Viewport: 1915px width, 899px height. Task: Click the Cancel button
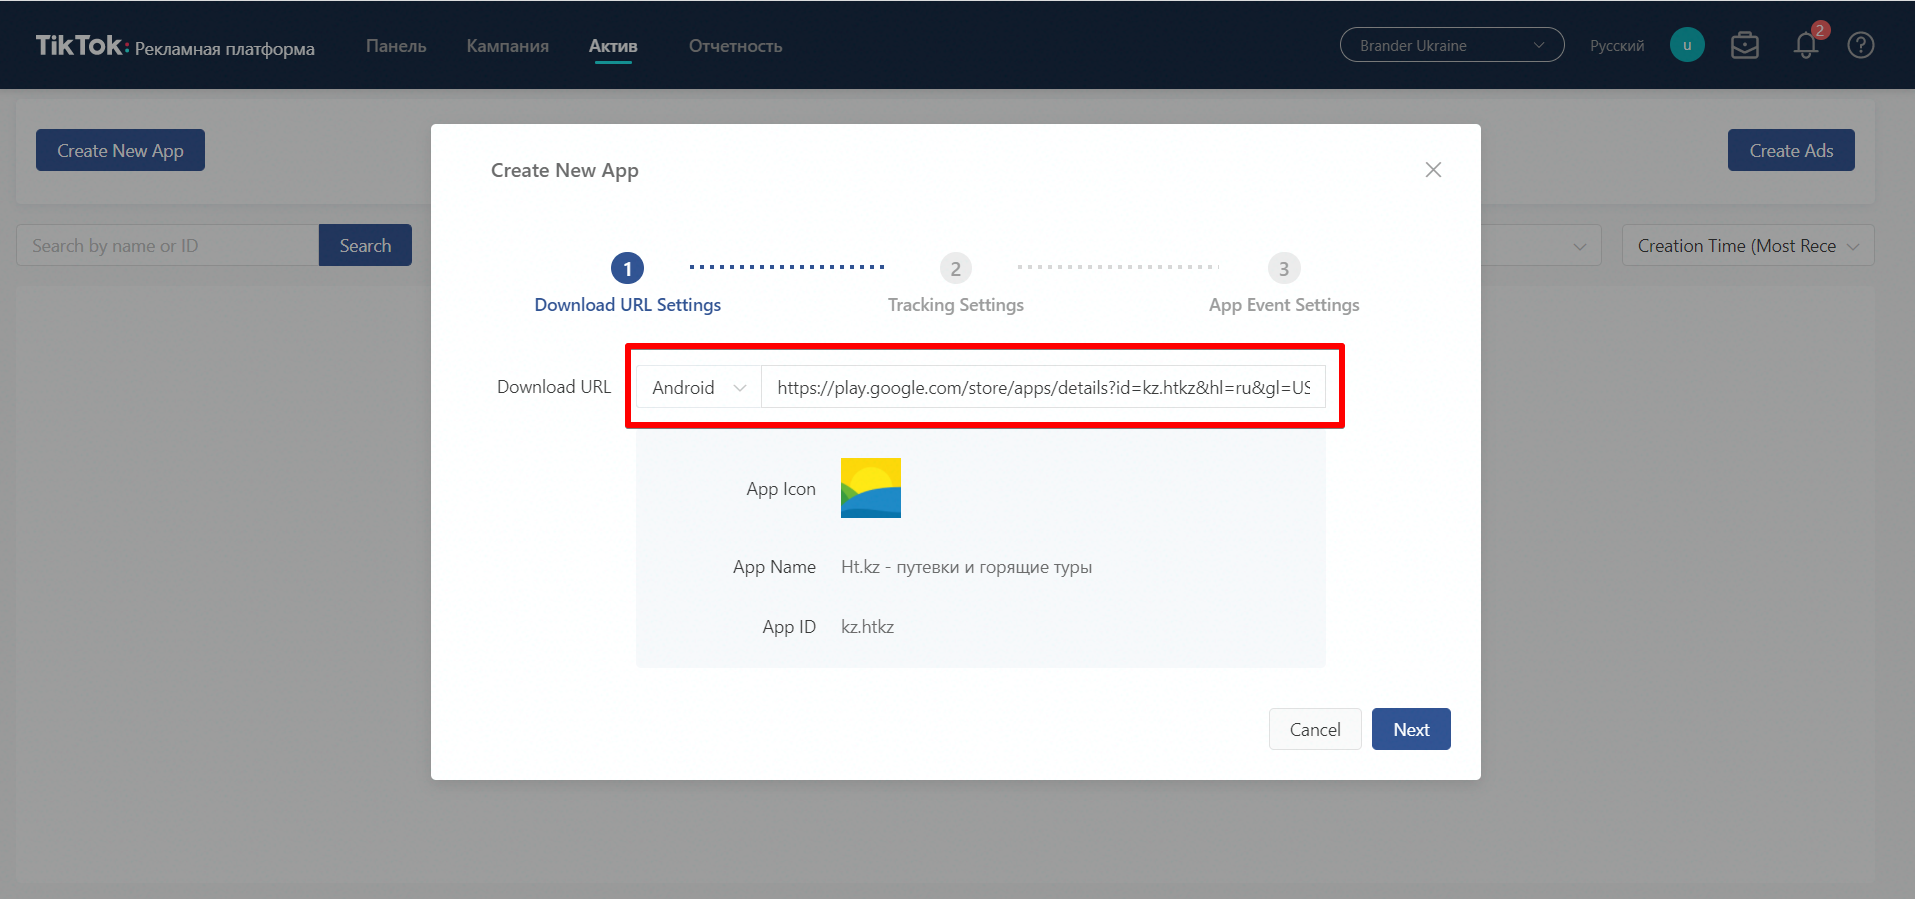click(1314, 729)
